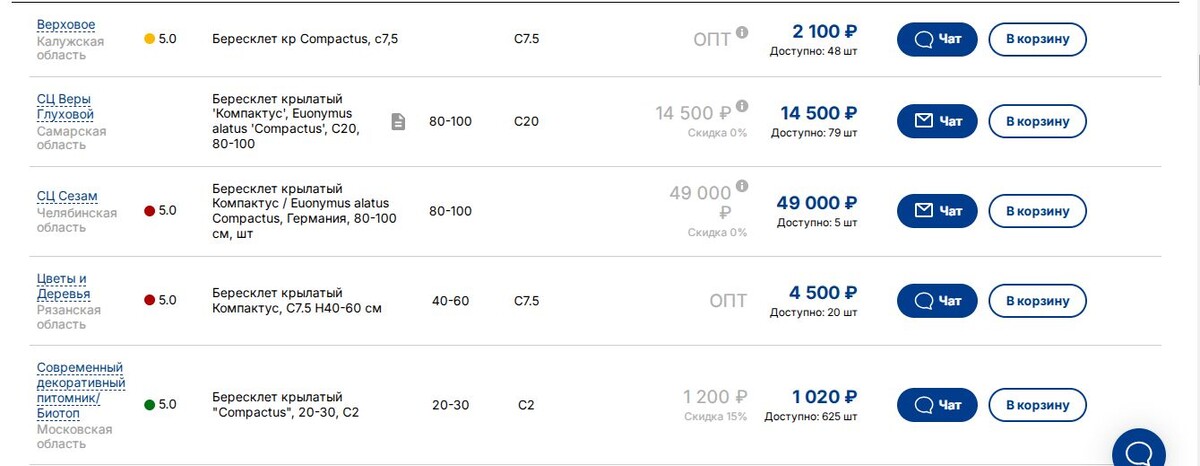1200x466 pixels.
Task: Start chat with Верховое seller
Action: tap(937, 40)
